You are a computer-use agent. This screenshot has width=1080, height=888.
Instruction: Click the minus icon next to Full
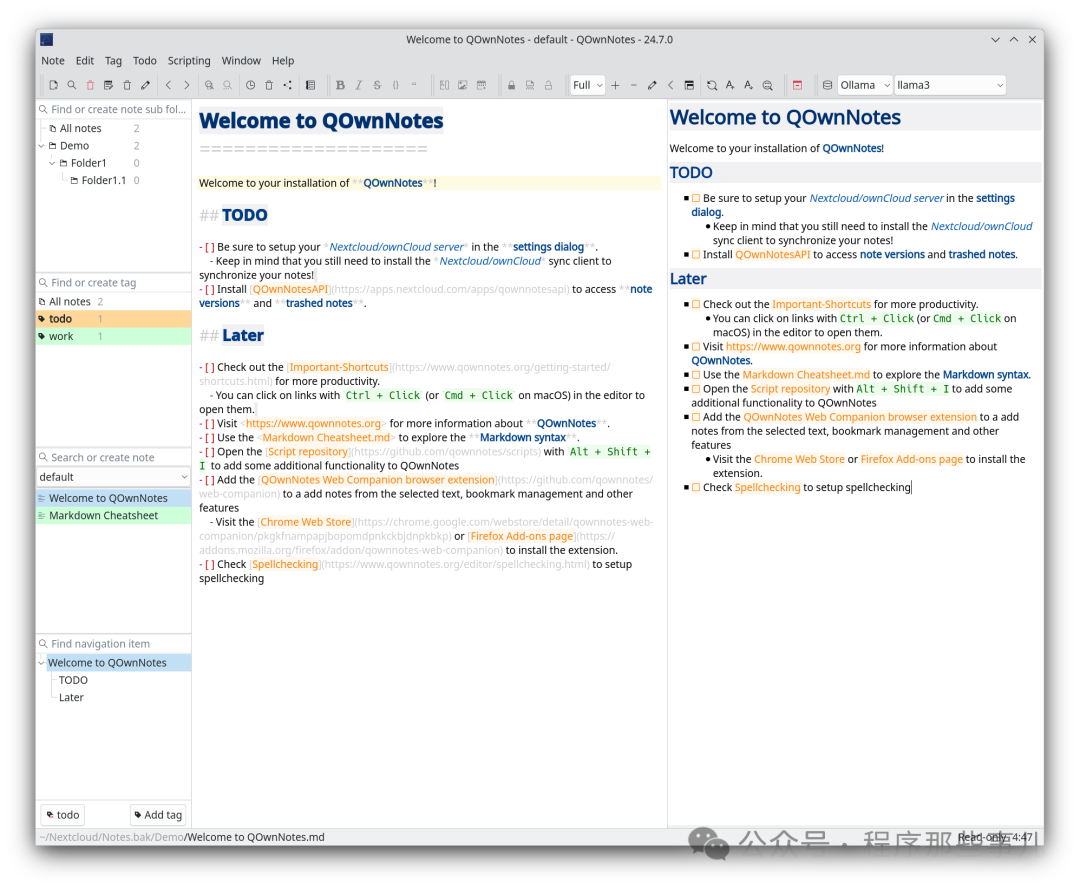tap(634, 85)
